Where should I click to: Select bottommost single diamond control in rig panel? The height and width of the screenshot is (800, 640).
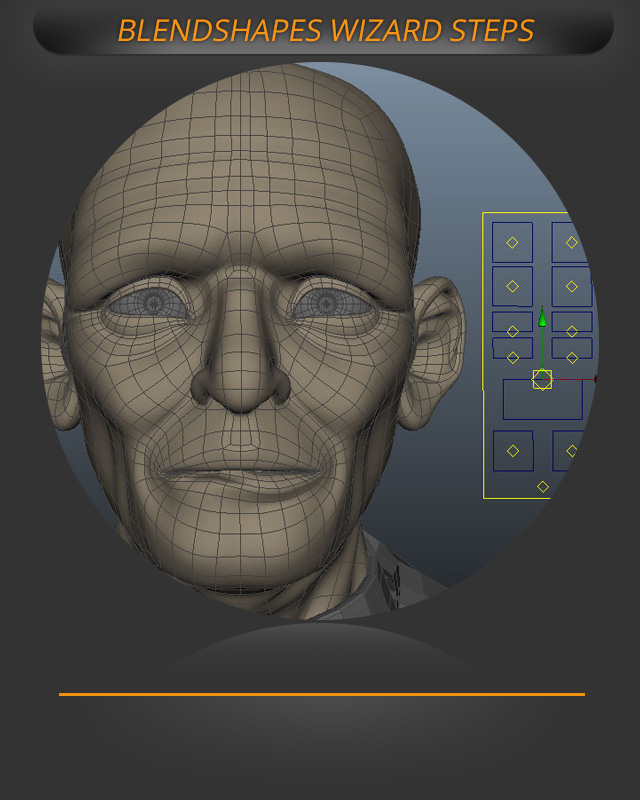point(543,487)
